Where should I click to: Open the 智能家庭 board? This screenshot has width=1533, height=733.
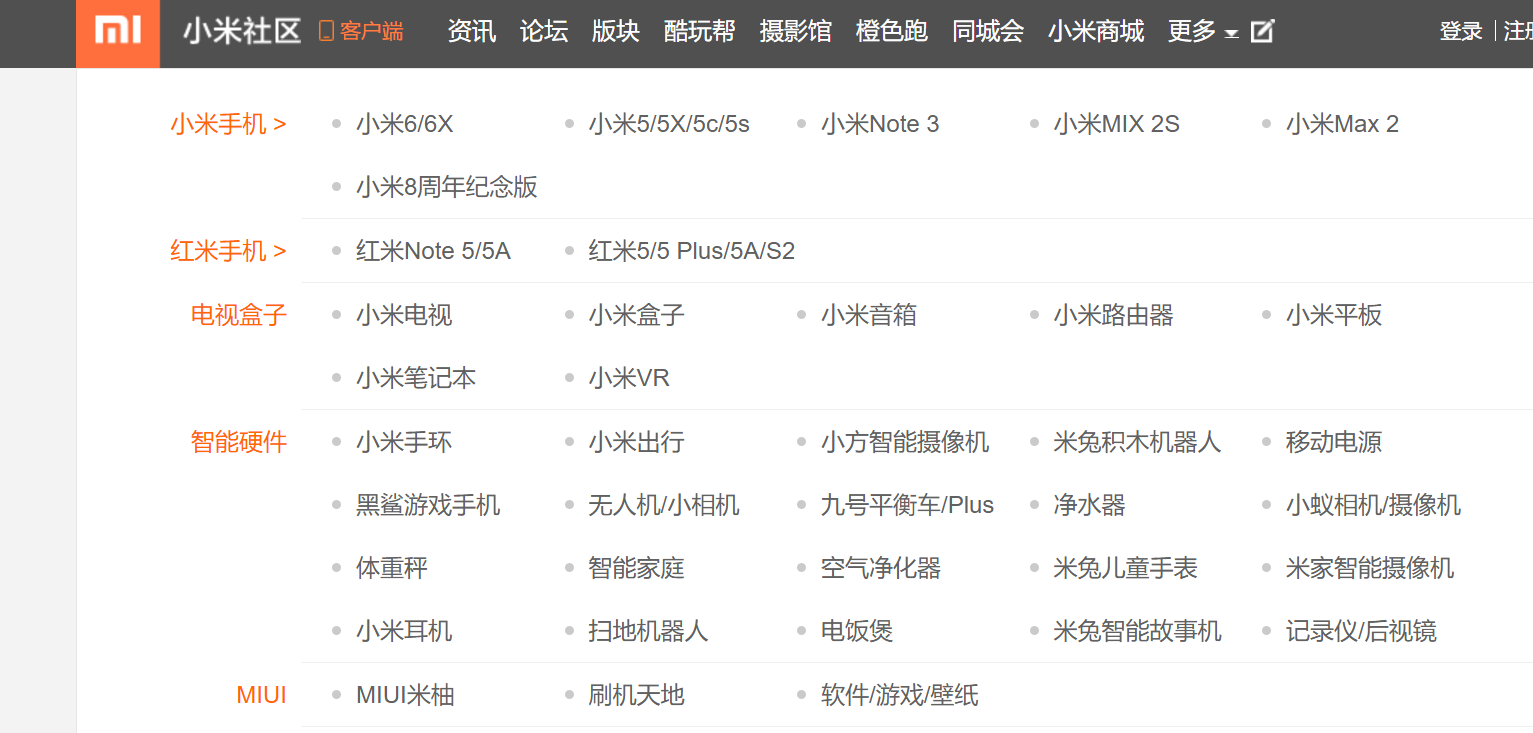(637, 568)
